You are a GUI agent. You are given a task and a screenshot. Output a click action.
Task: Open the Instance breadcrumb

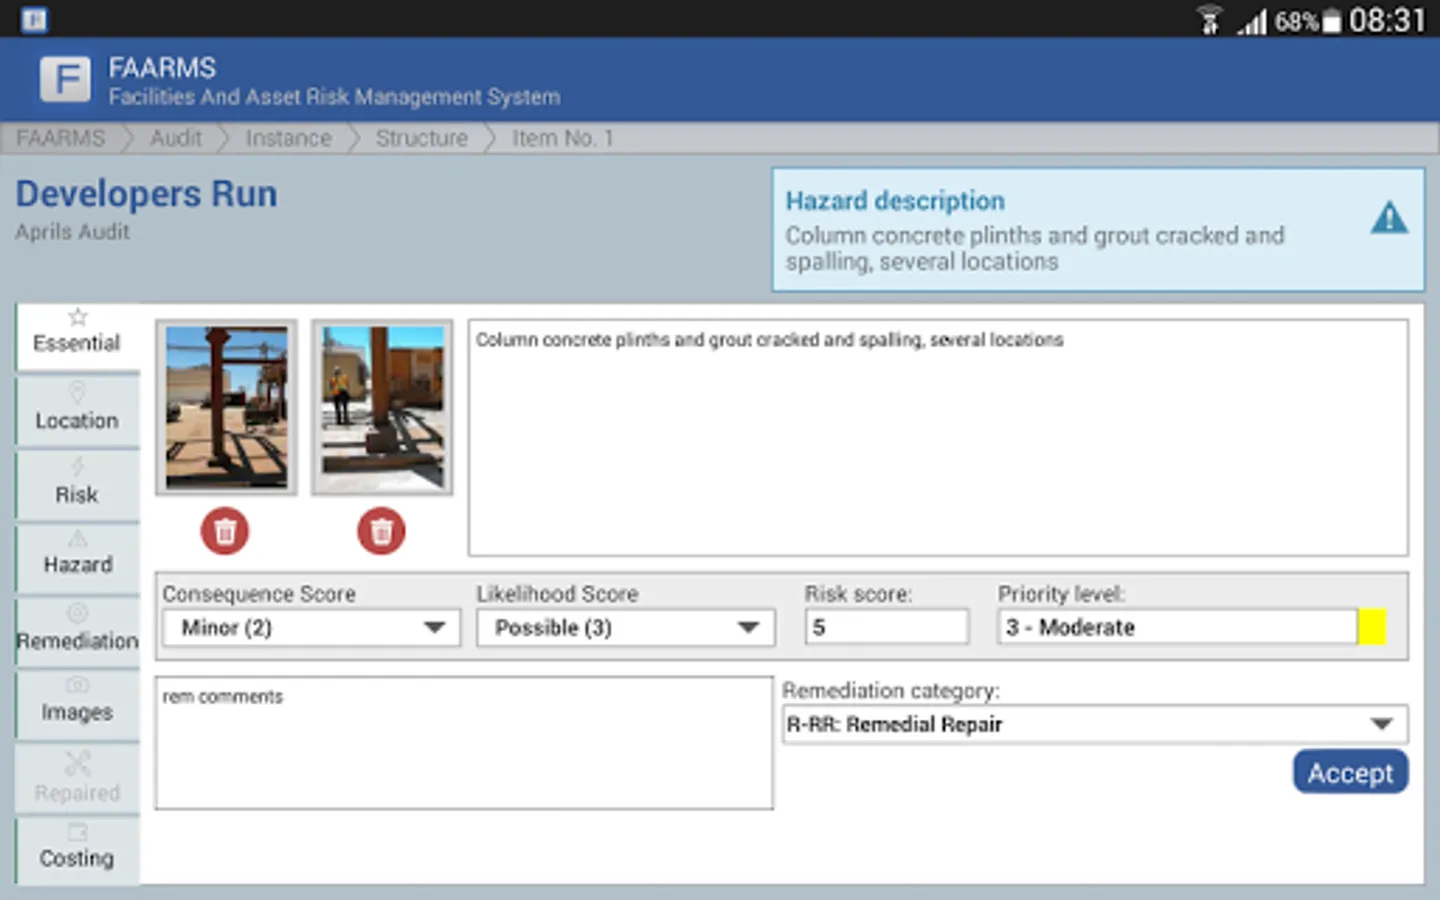pos(288,138)
